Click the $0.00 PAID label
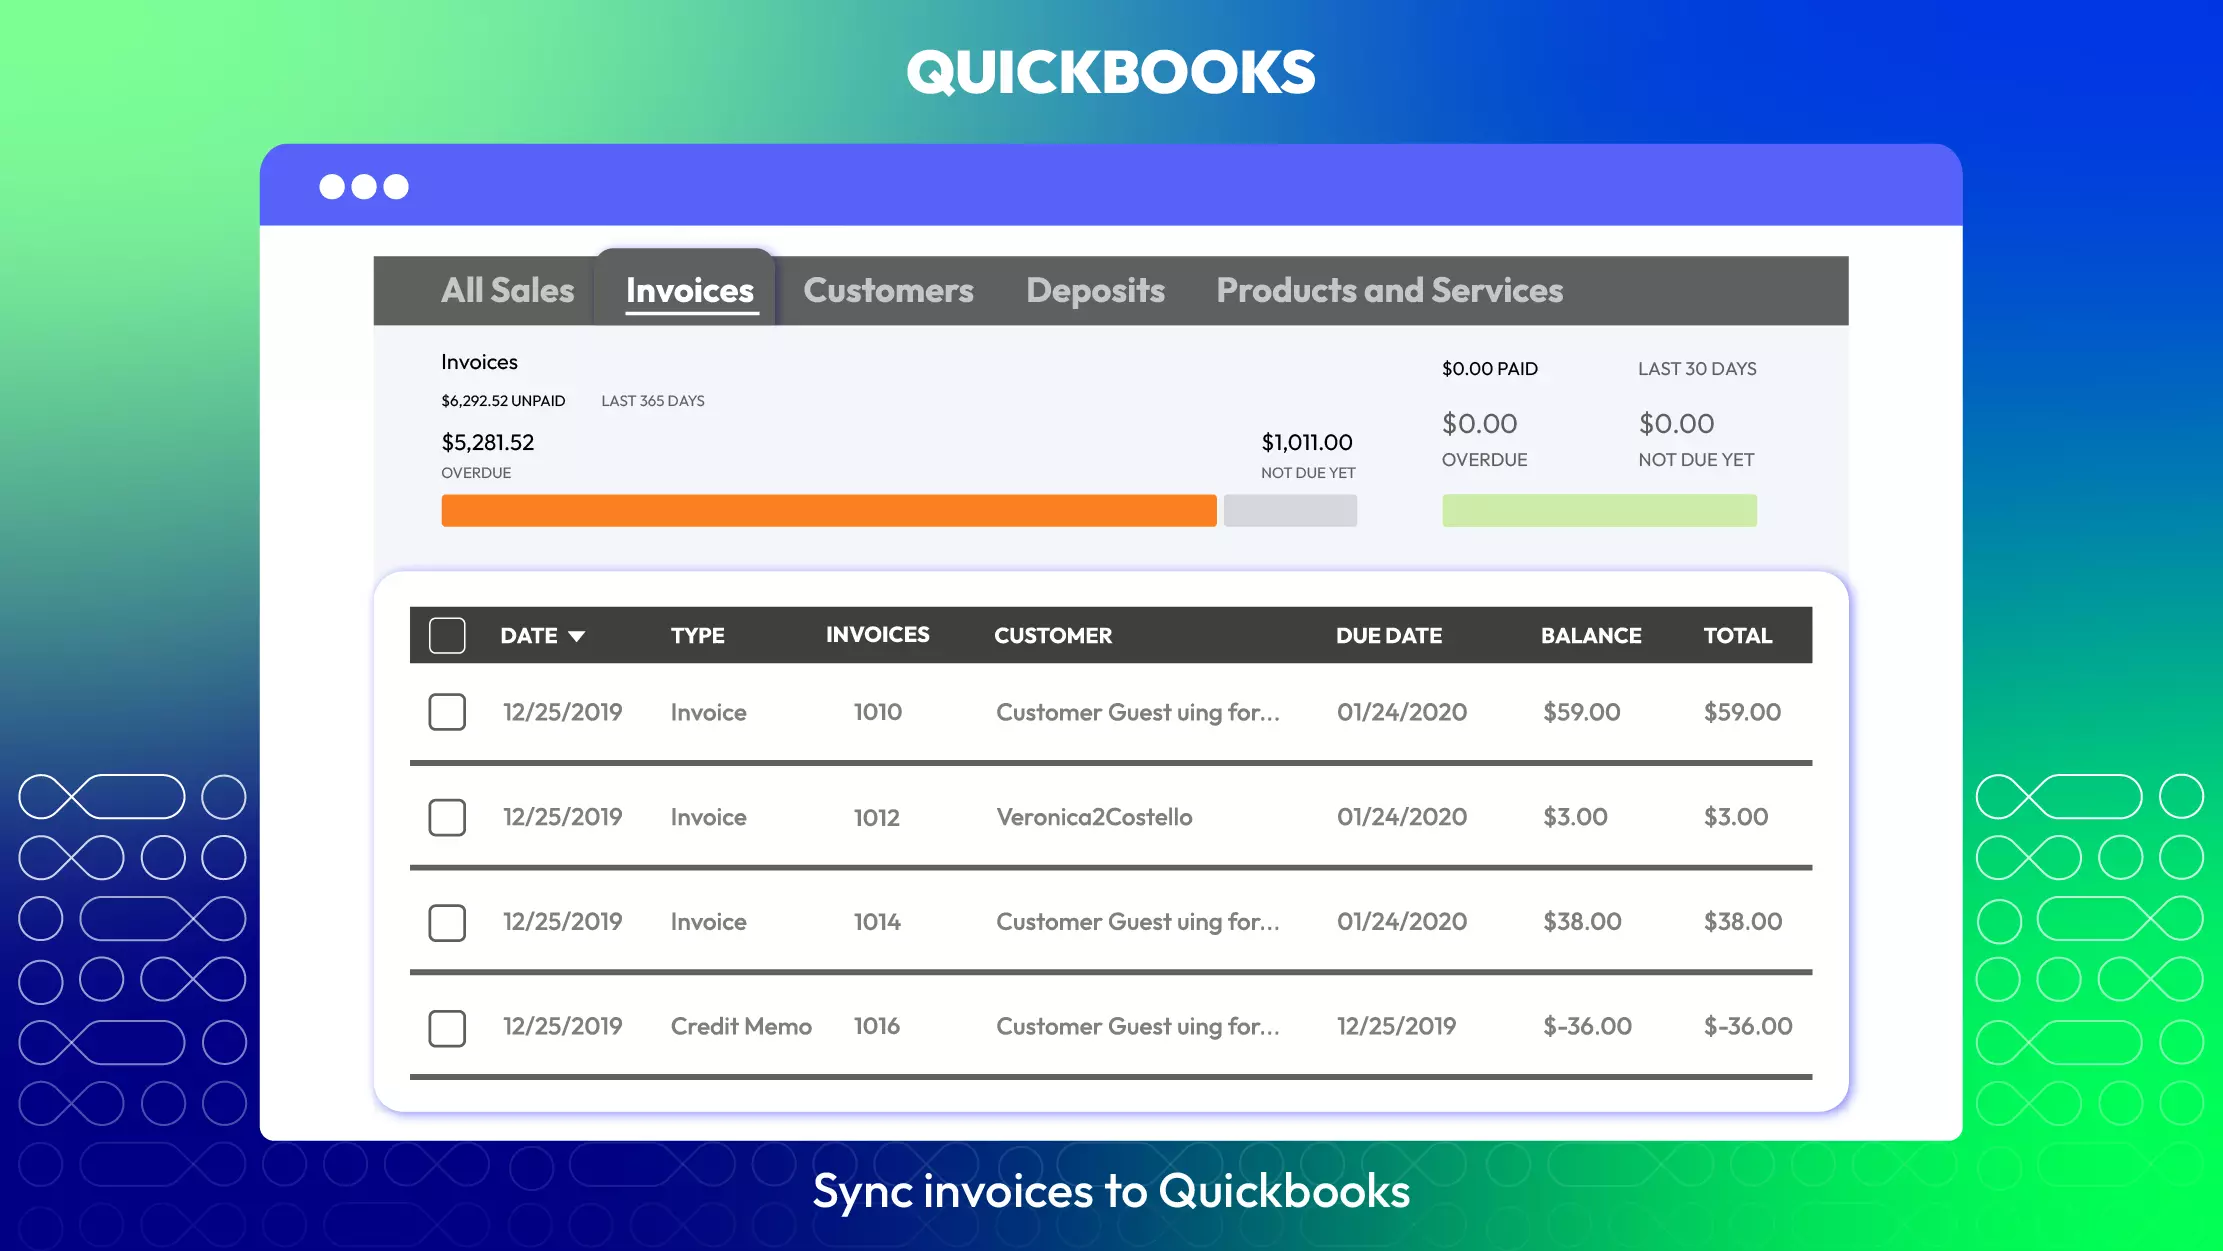 click(1490, 369)
